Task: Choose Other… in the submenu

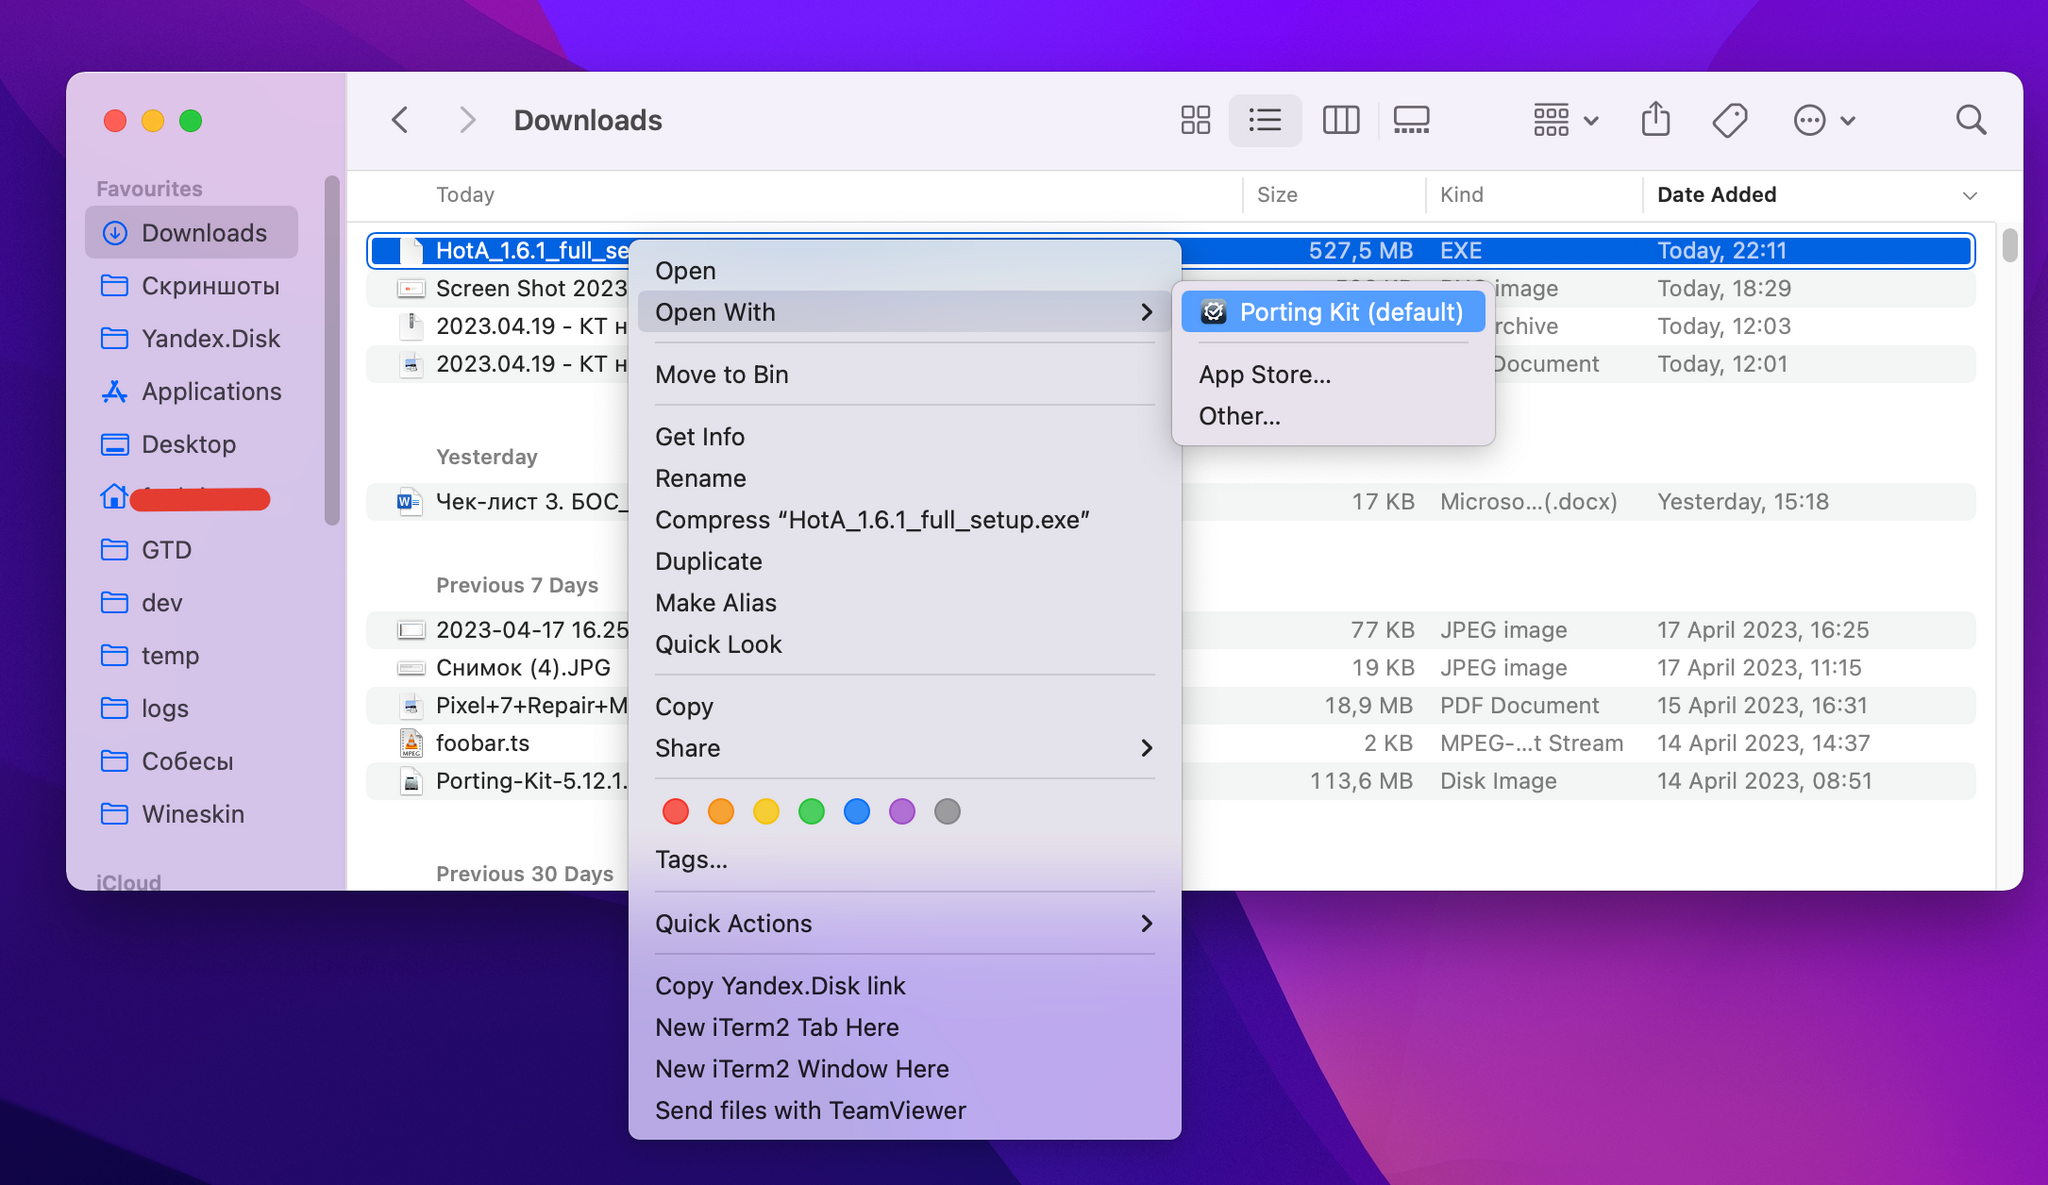Action: pos(1333,416)
